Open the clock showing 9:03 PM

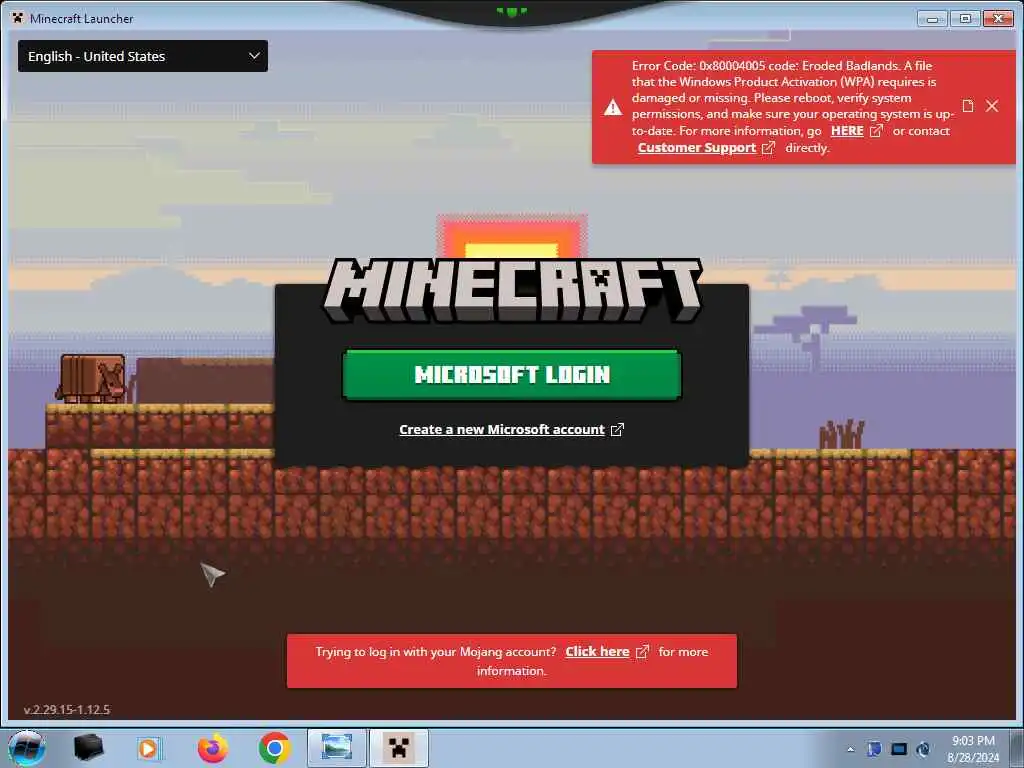pyautogui.click(x=973, y=749)
